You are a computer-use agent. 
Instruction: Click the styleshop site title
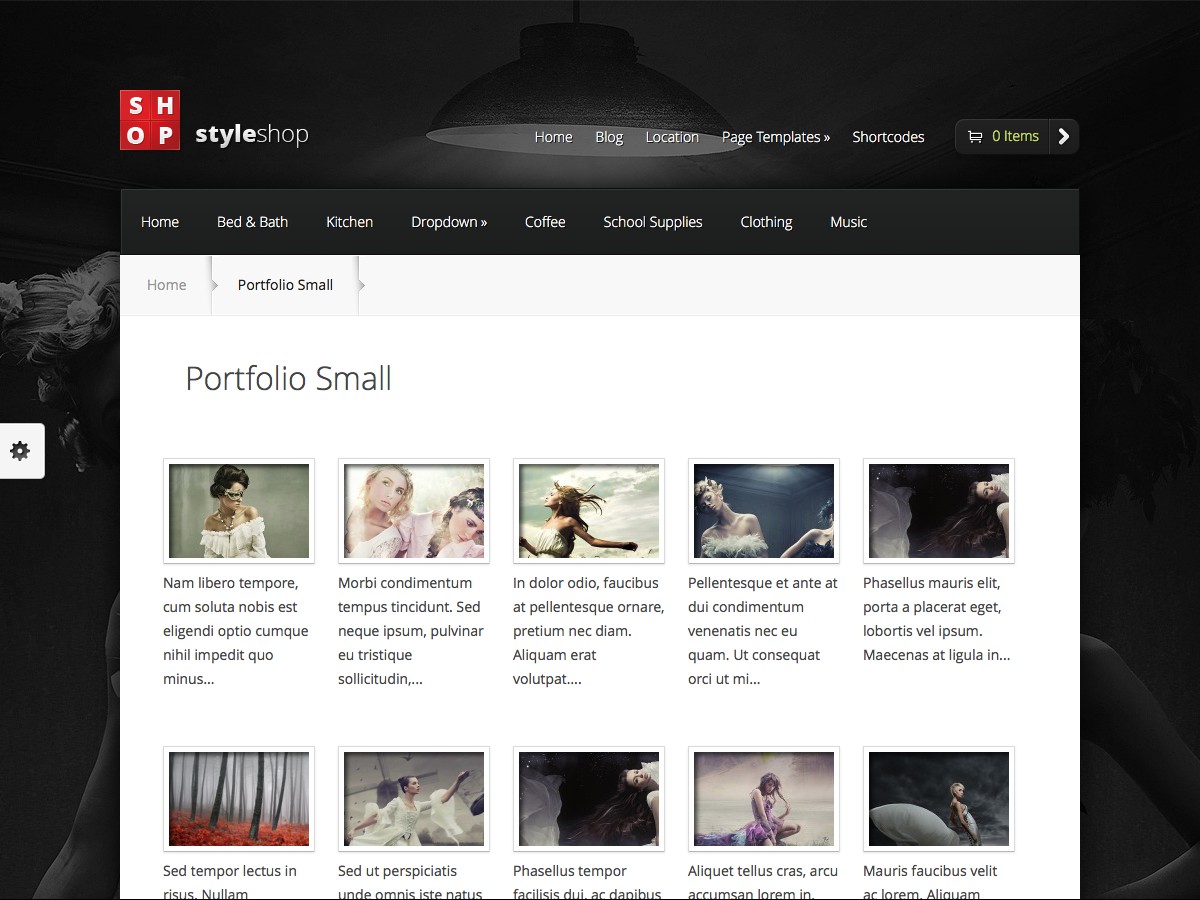pos(252,134)
